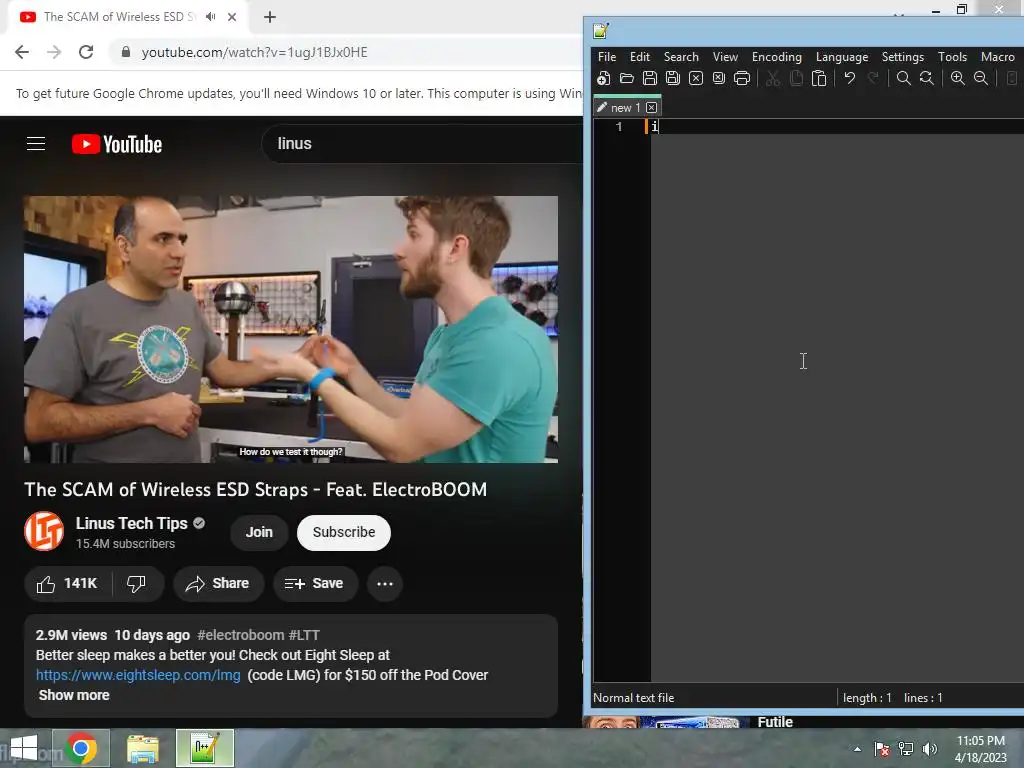This screenshot has width=1024, height=768.
Task: Open the View menu in Notepad++
Action: pyautogui.click(x=725, y=57)
